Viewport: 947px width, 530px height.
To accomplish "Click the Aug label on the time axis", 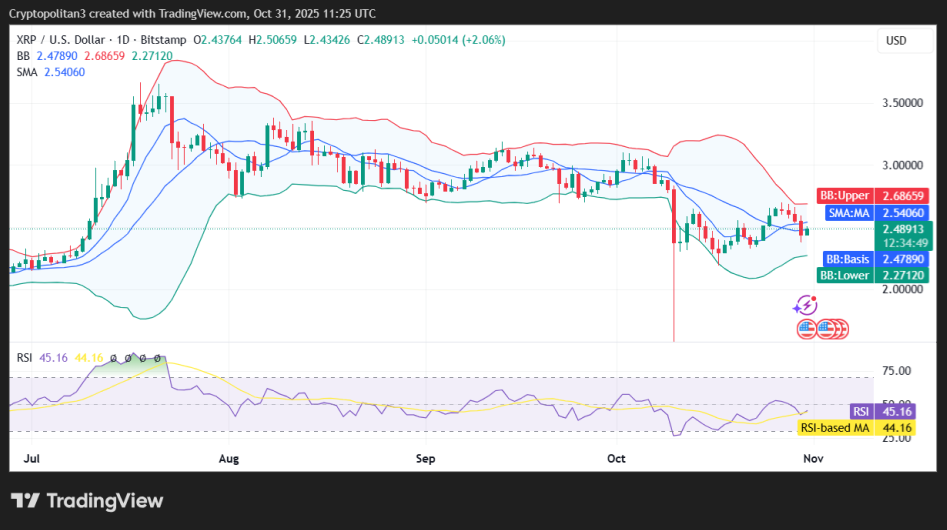I will [x=229, y=460].
